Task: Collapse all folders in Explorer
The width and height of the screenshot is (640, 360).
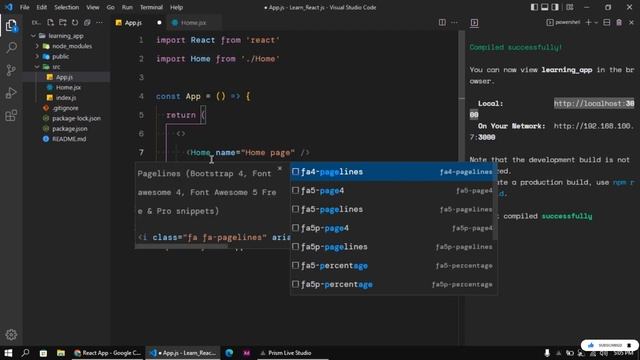Action: pos(87,22)
